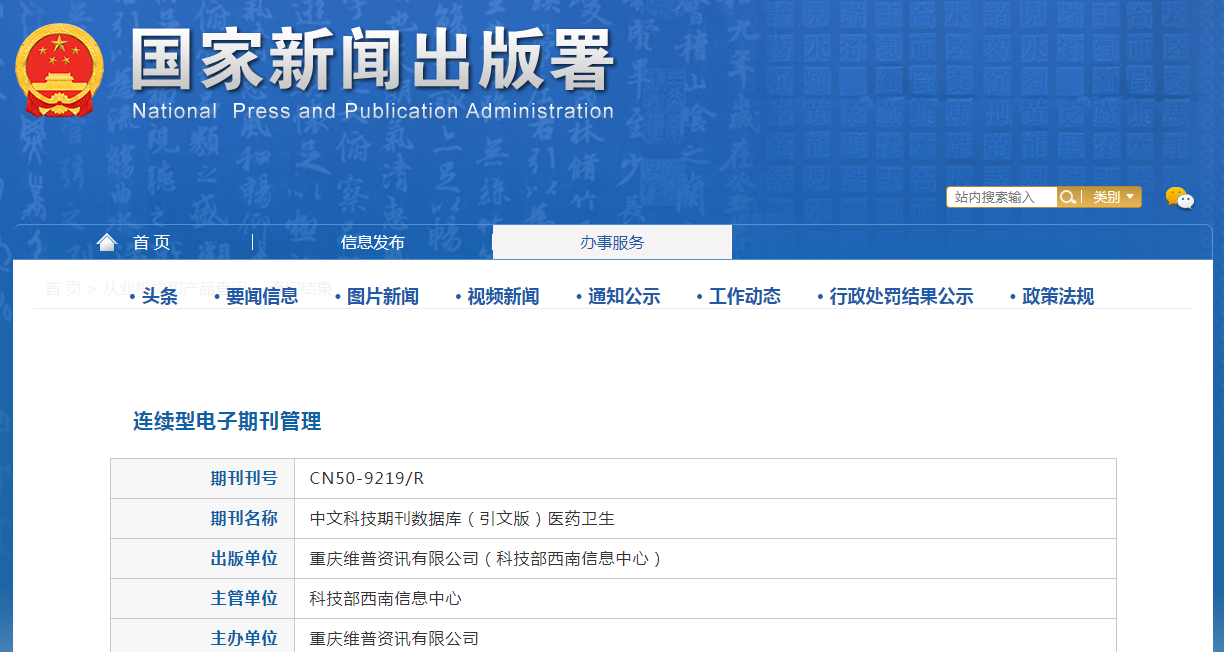Select the 办事服务 tab
The image size is (1224, 652).
click(612, 242)
